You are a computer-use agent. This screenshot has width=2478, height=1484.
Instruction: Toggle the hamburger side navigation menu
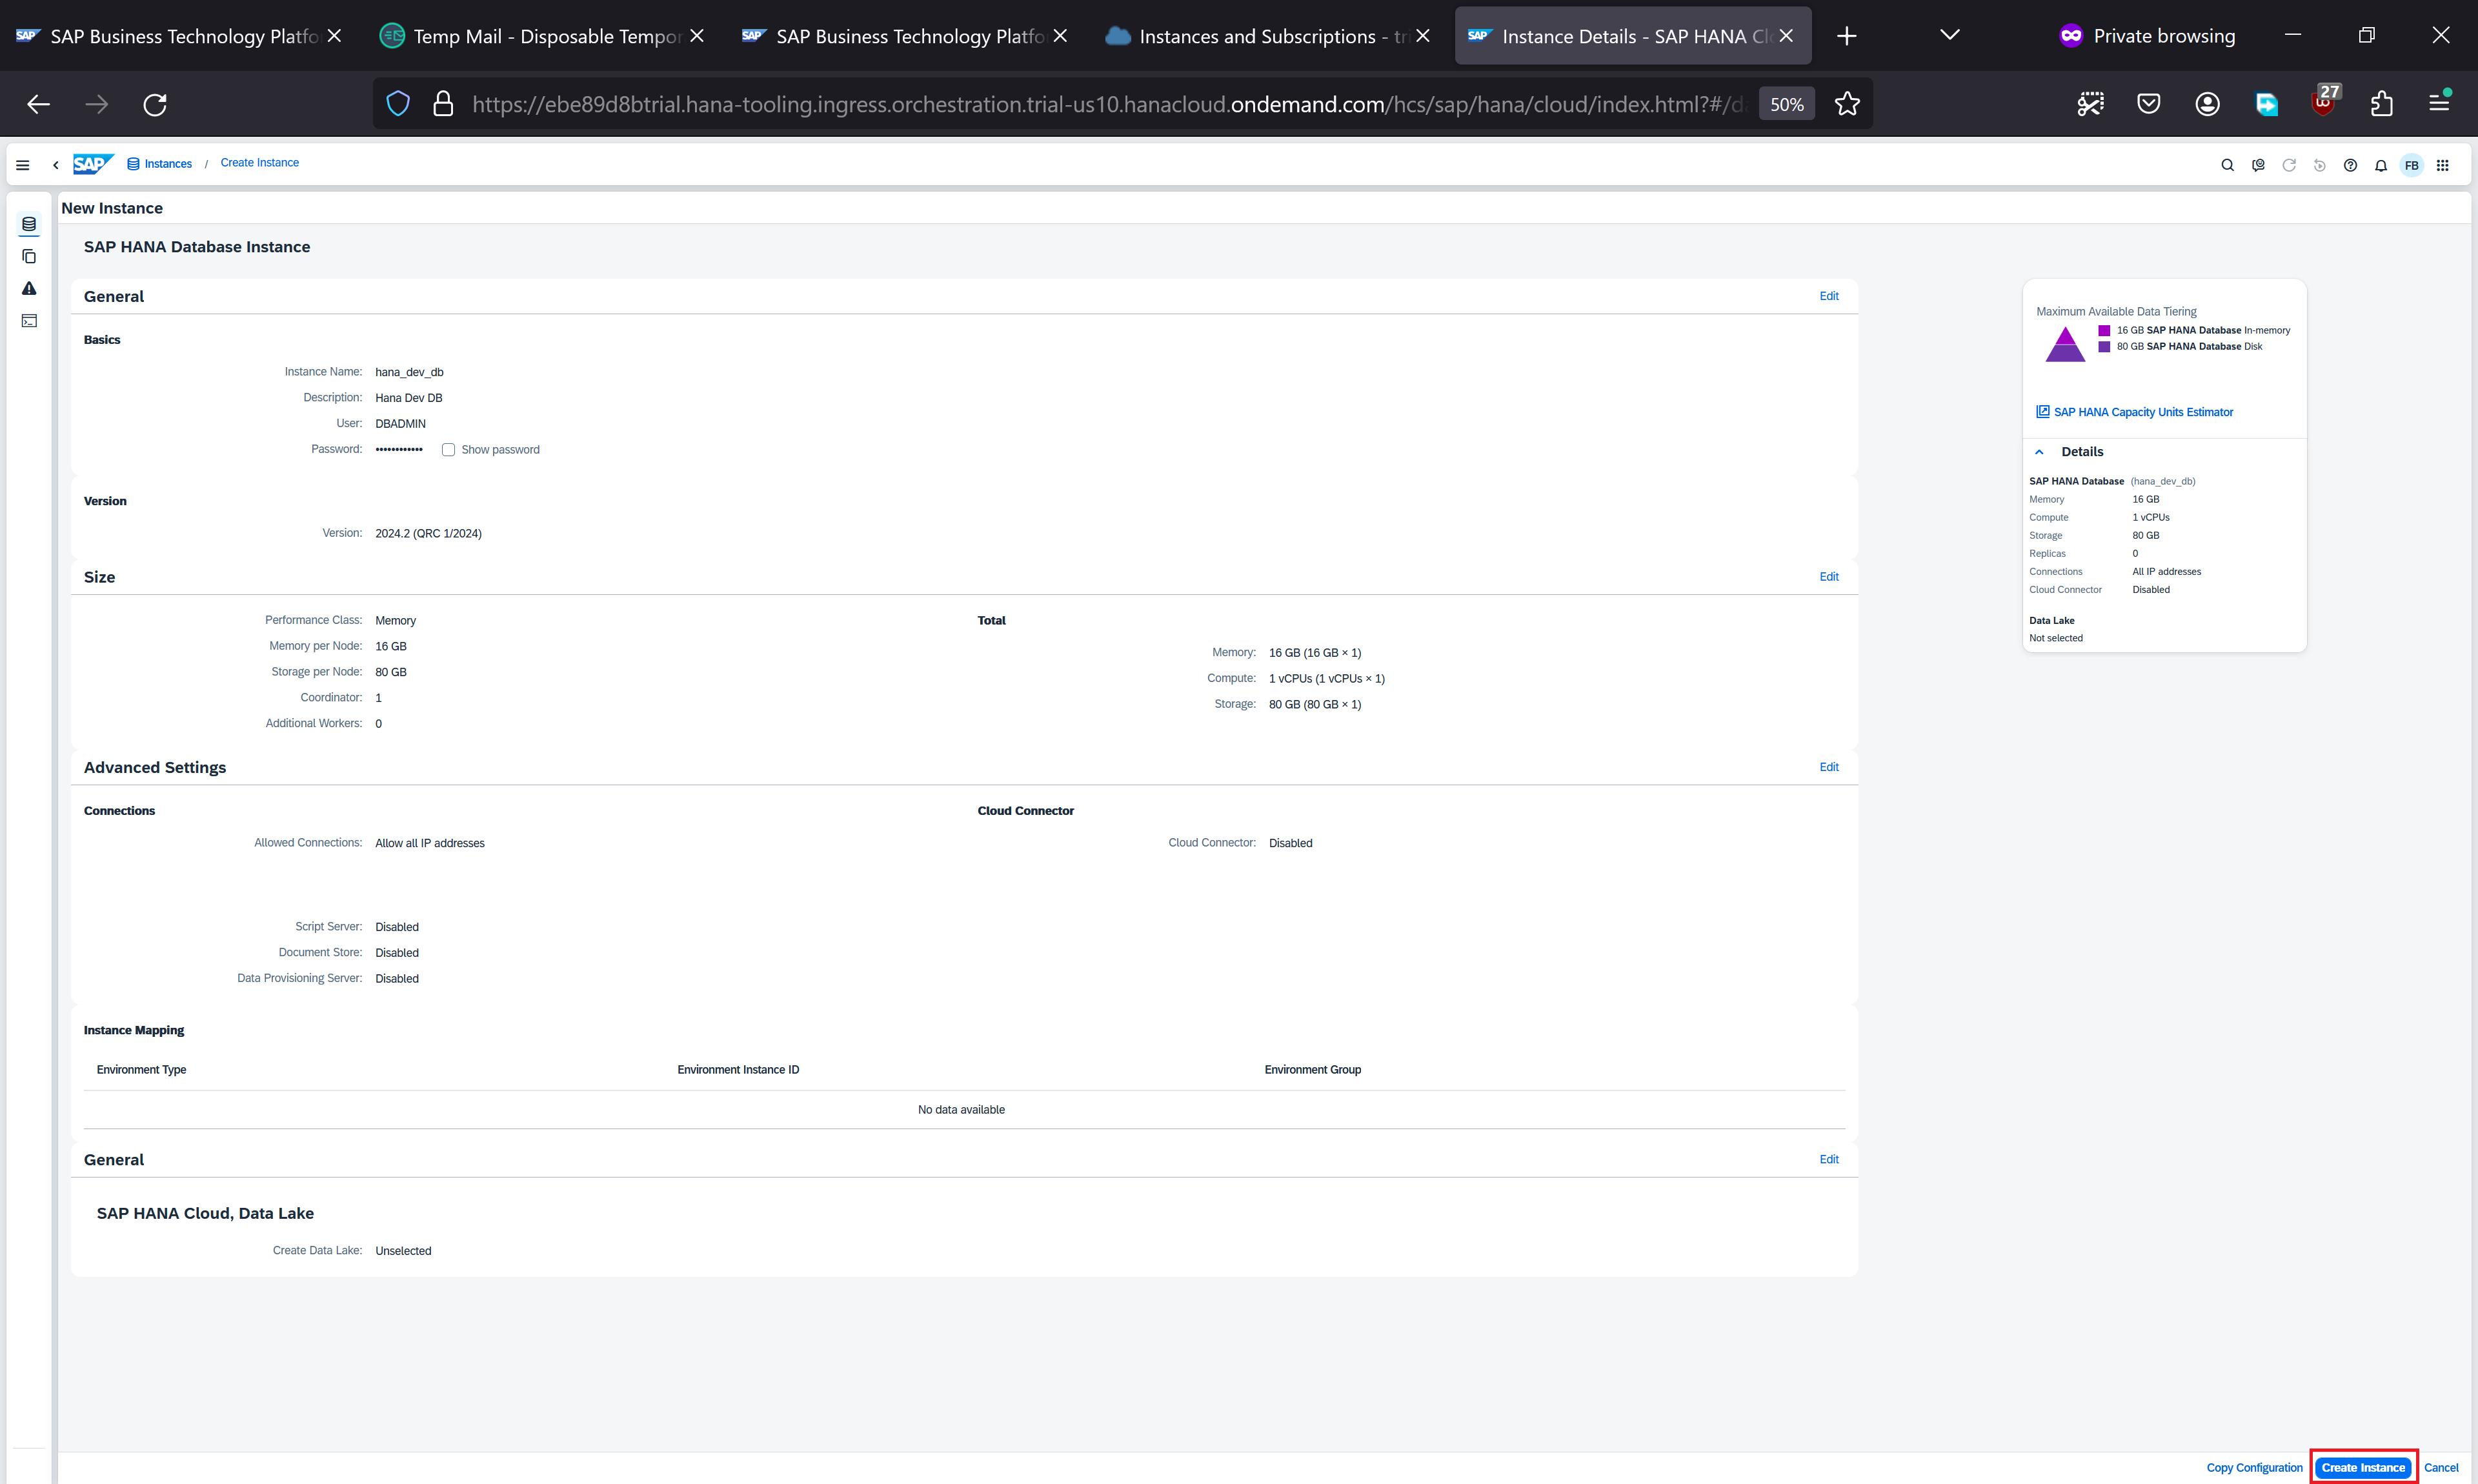[23, 165]
